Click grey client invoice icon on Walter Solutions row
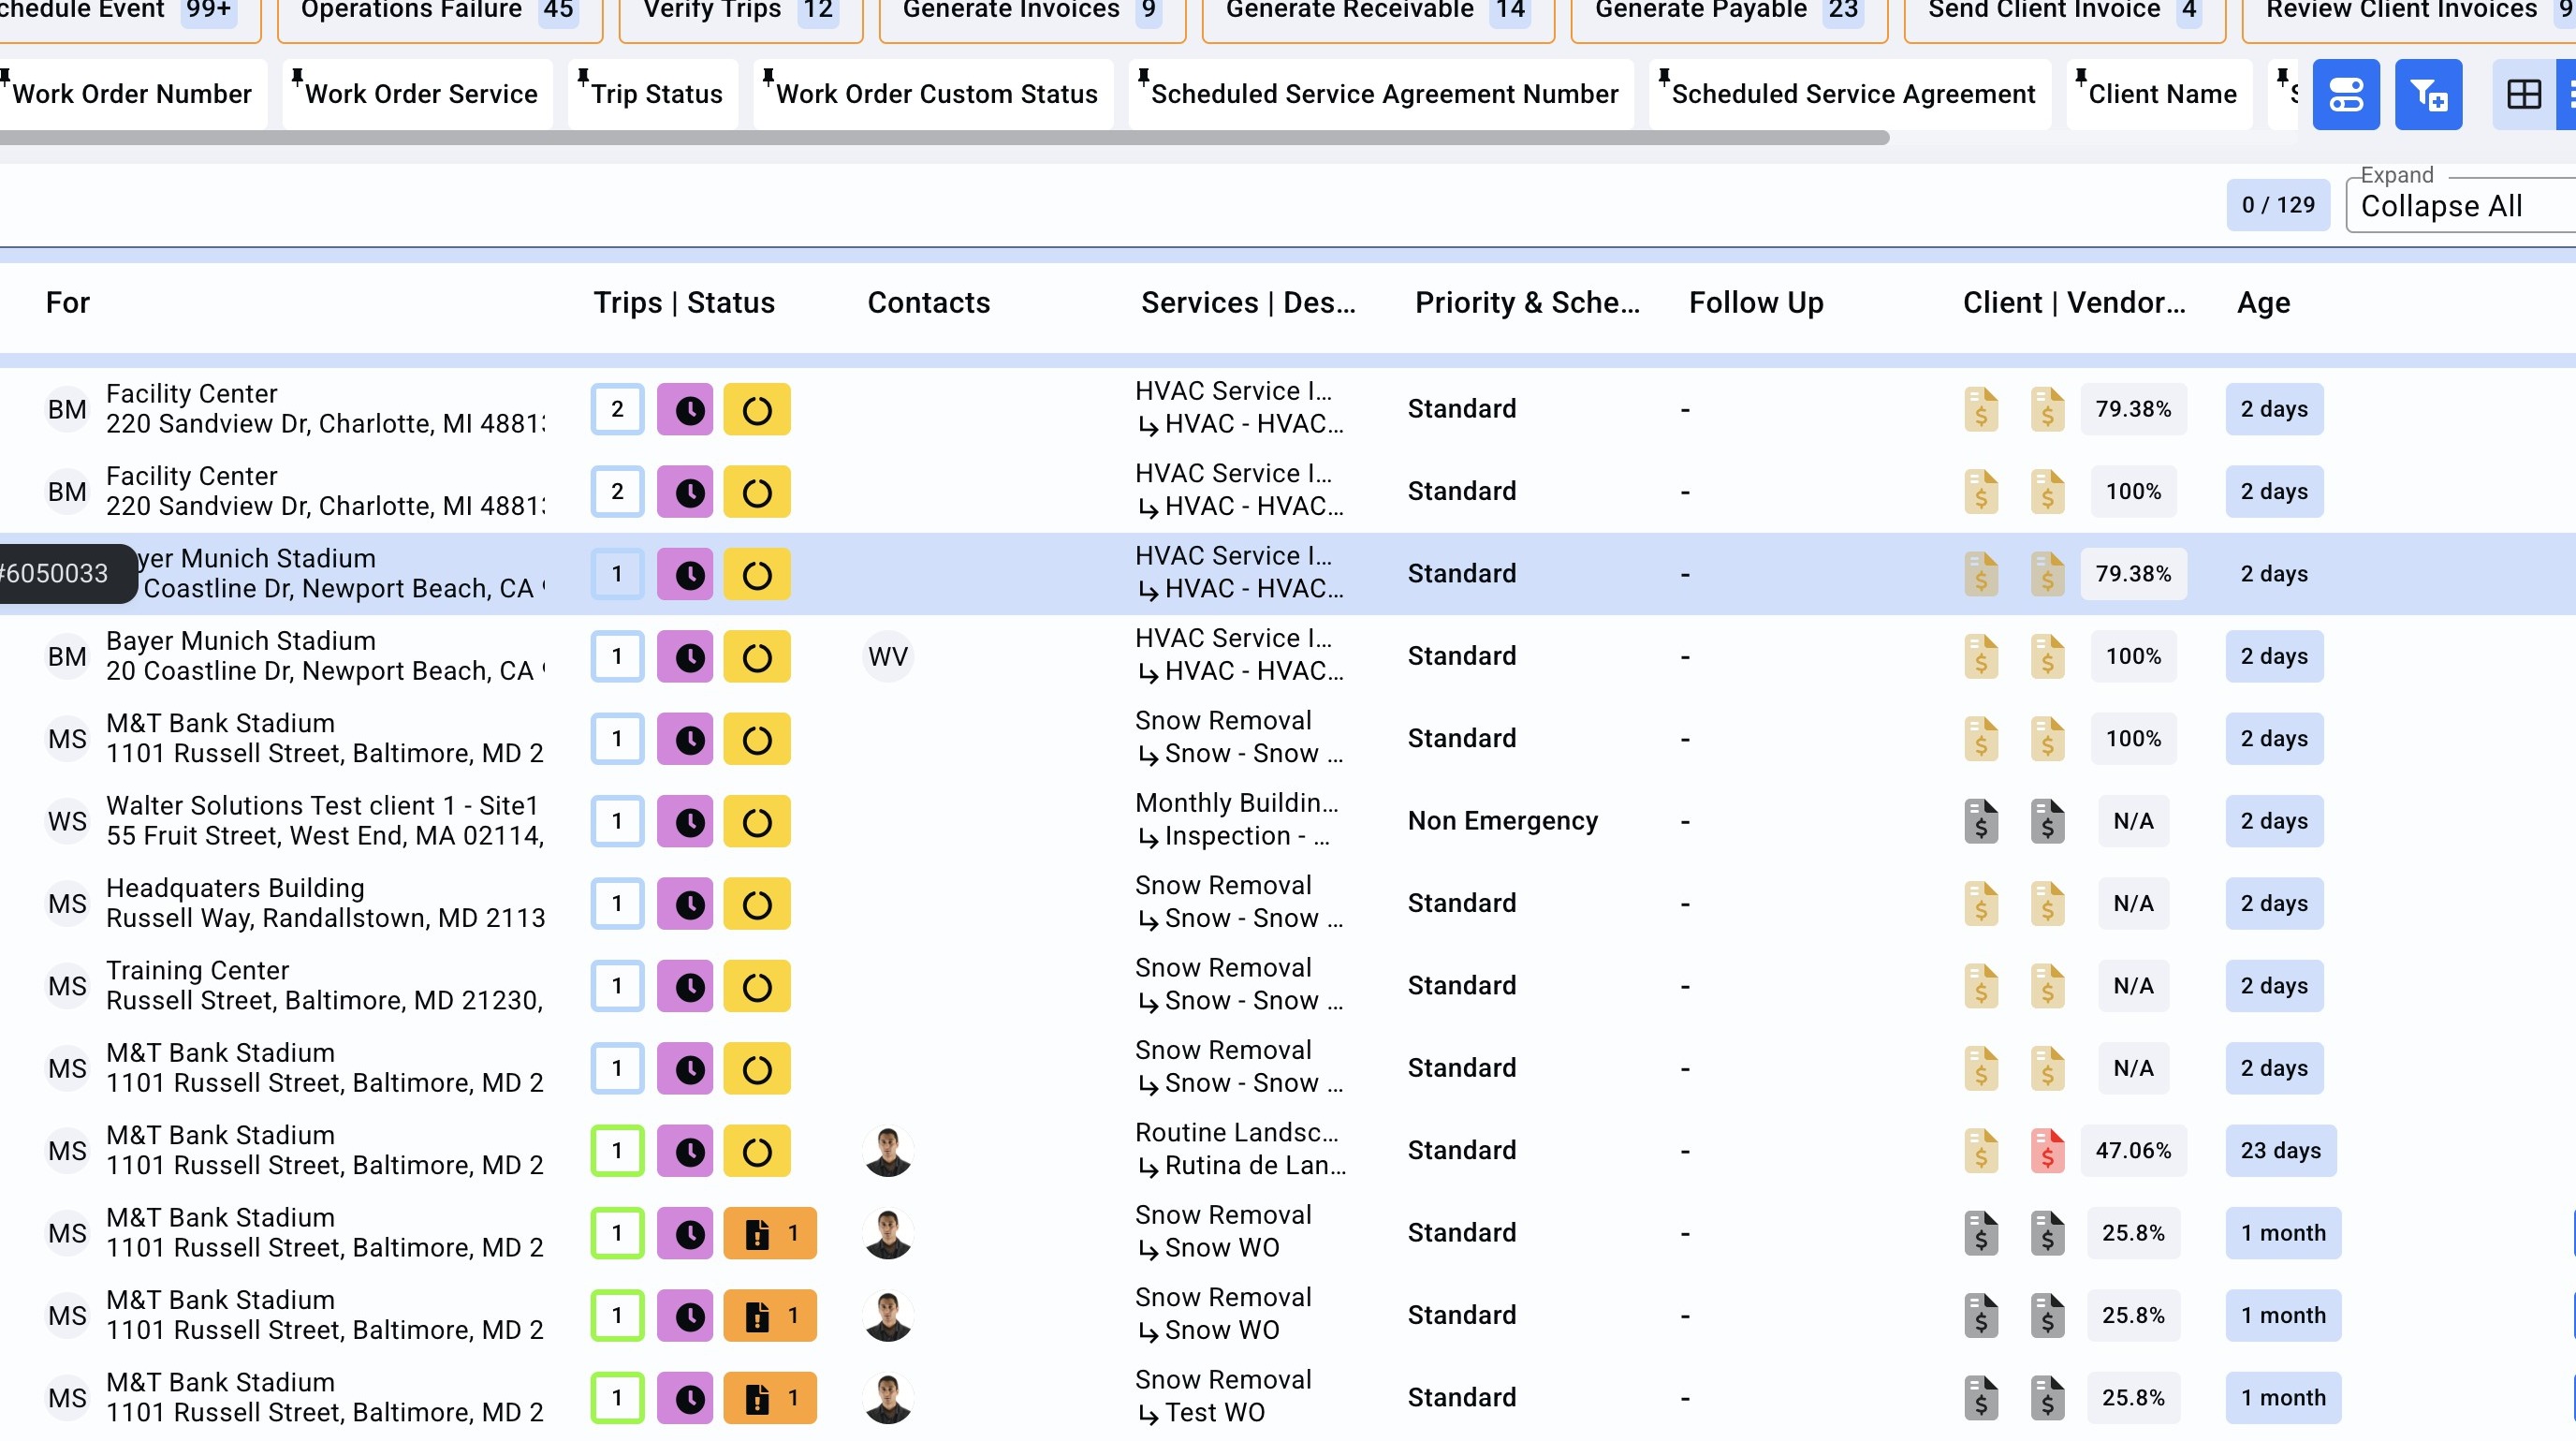Image resolution: width=2576 pixels, height=1441 pixels. pos(1980,822)
